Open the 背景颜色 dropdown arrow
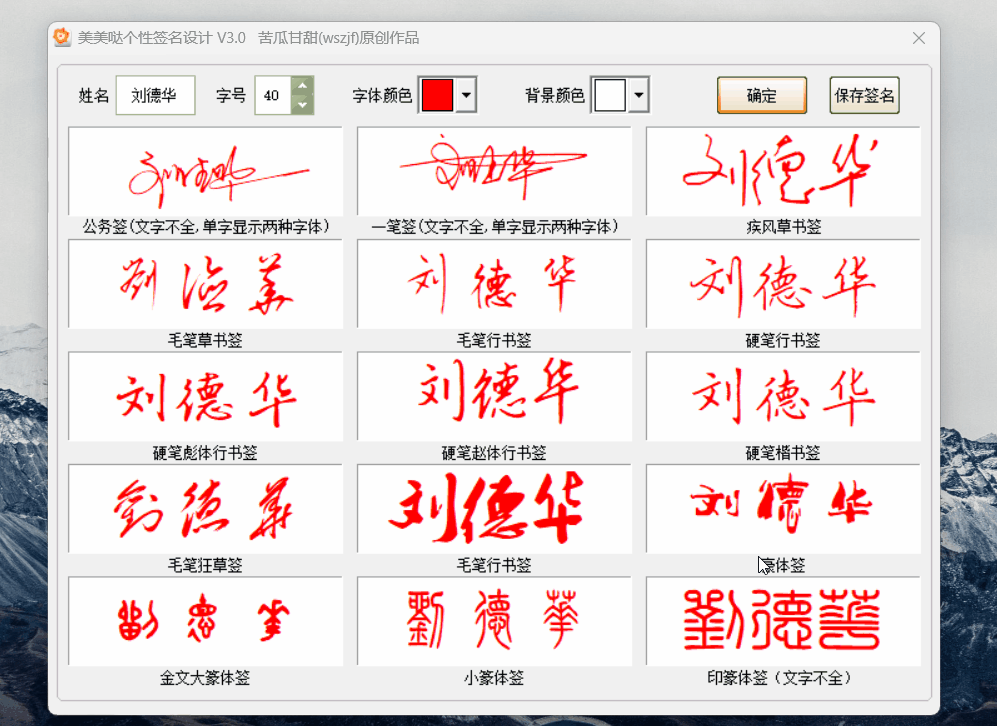The width and height of the screenshot is (997, 726). pos(639,95)
